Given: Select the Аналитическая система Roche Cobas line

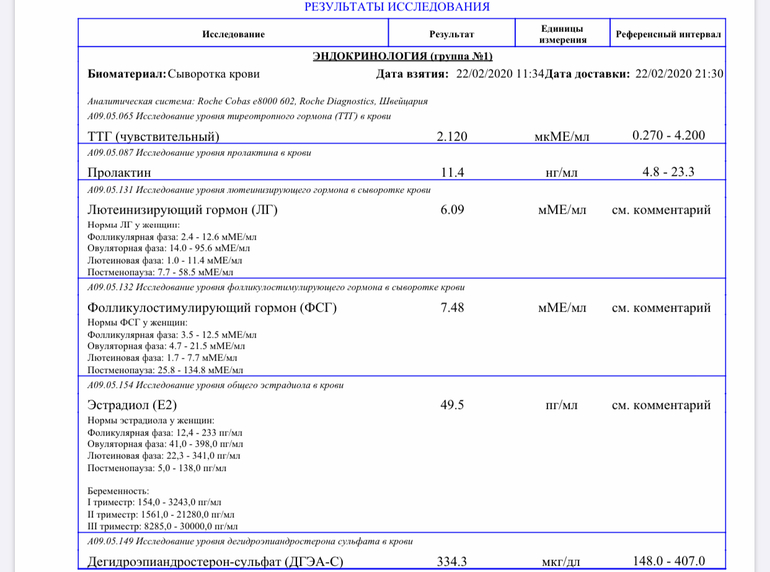Looking at the screenshot, I should tap(258, 101).
